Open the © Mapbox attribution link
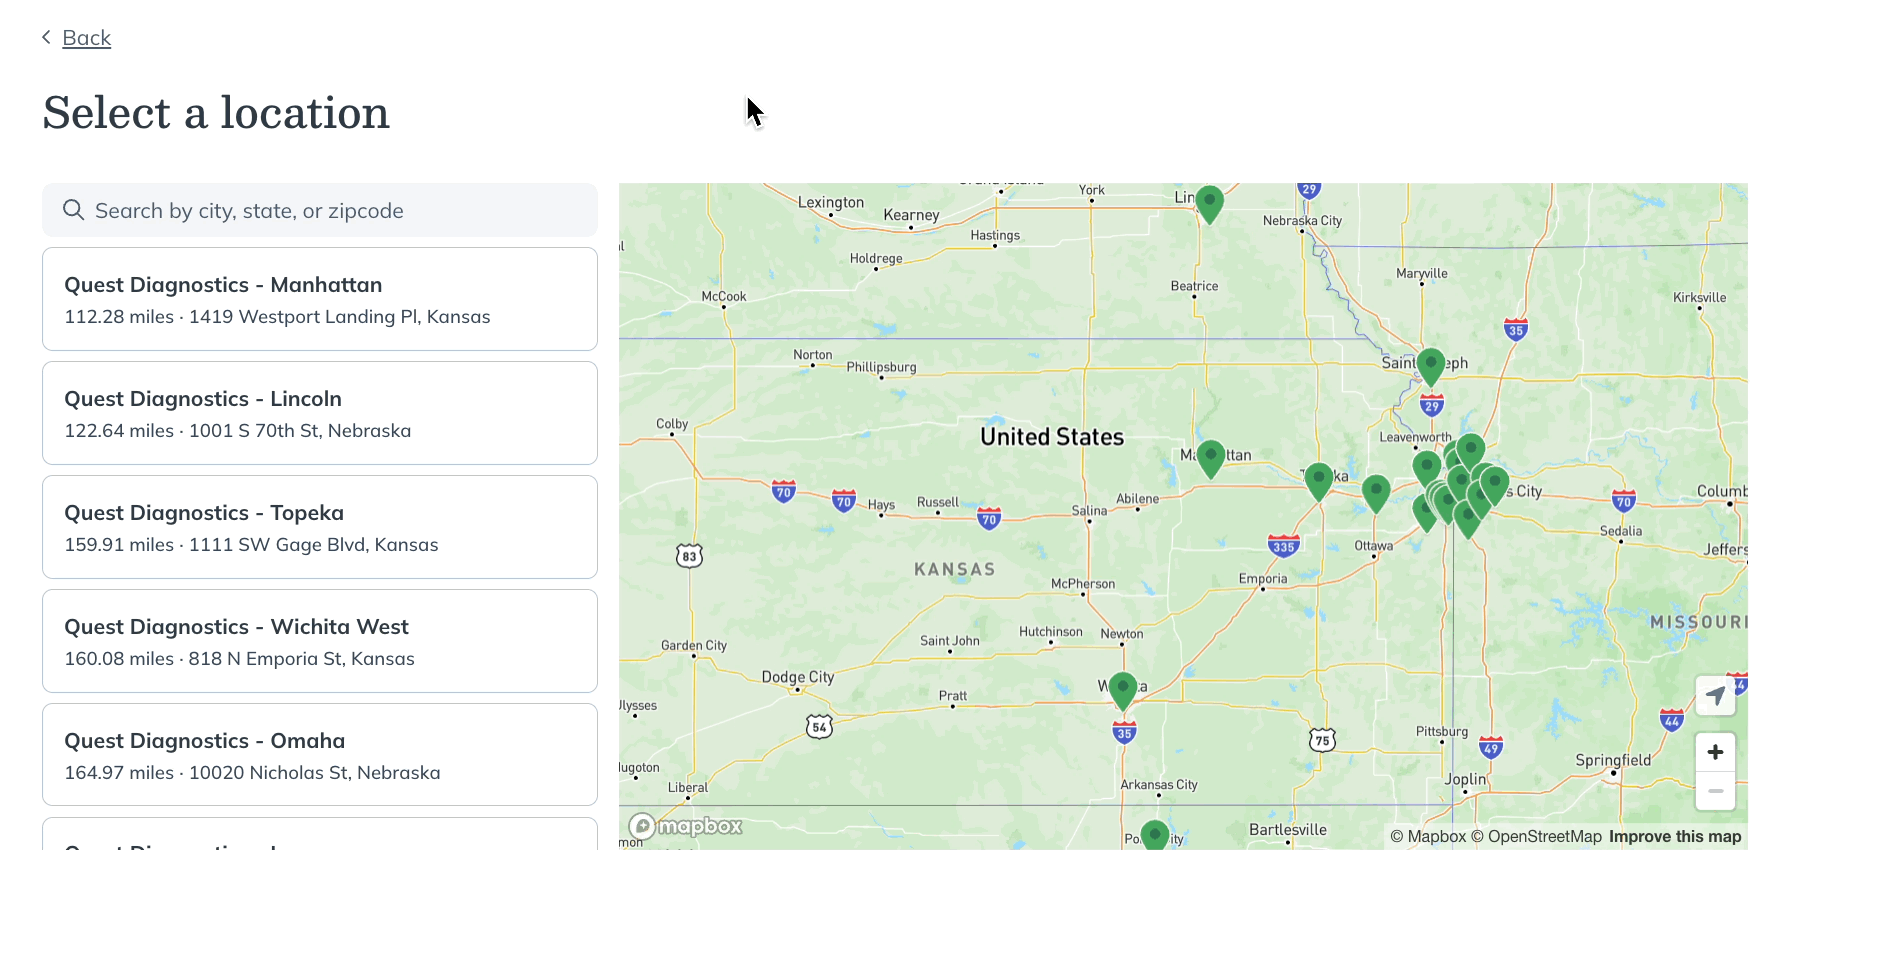The width and height of the screenshot is (1880, 972). tap(1428, 837)
